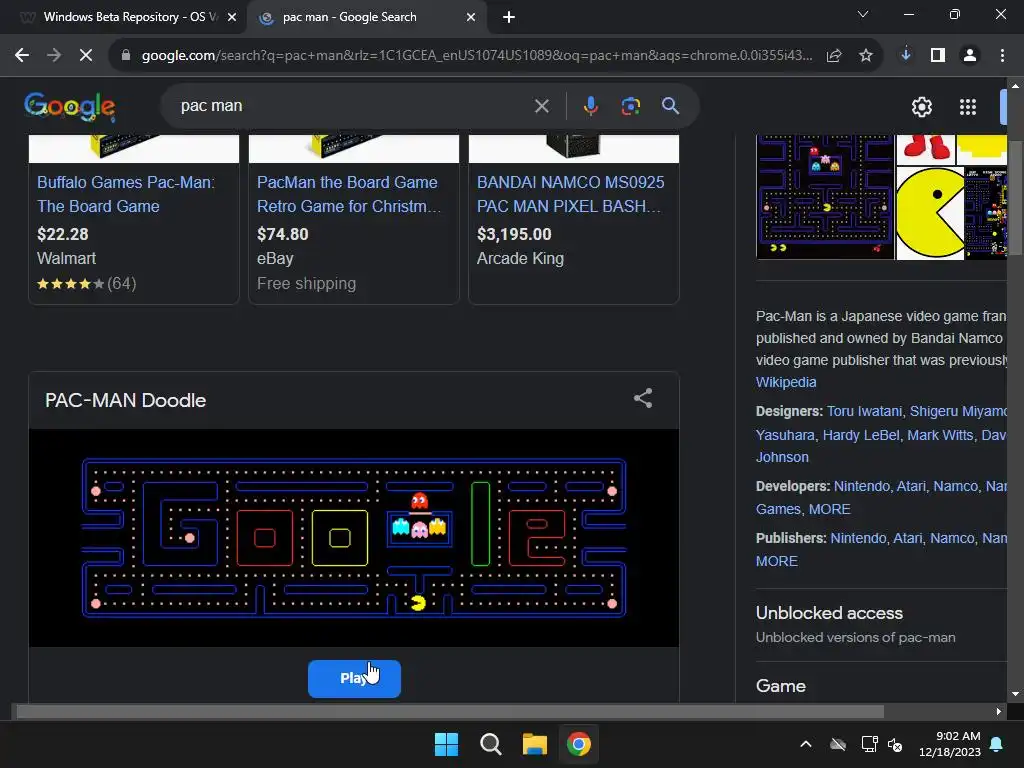Screen dimensions: 1024x768
Task: Close the Windows Beta Repository tab
Action: tap(232, 18)
